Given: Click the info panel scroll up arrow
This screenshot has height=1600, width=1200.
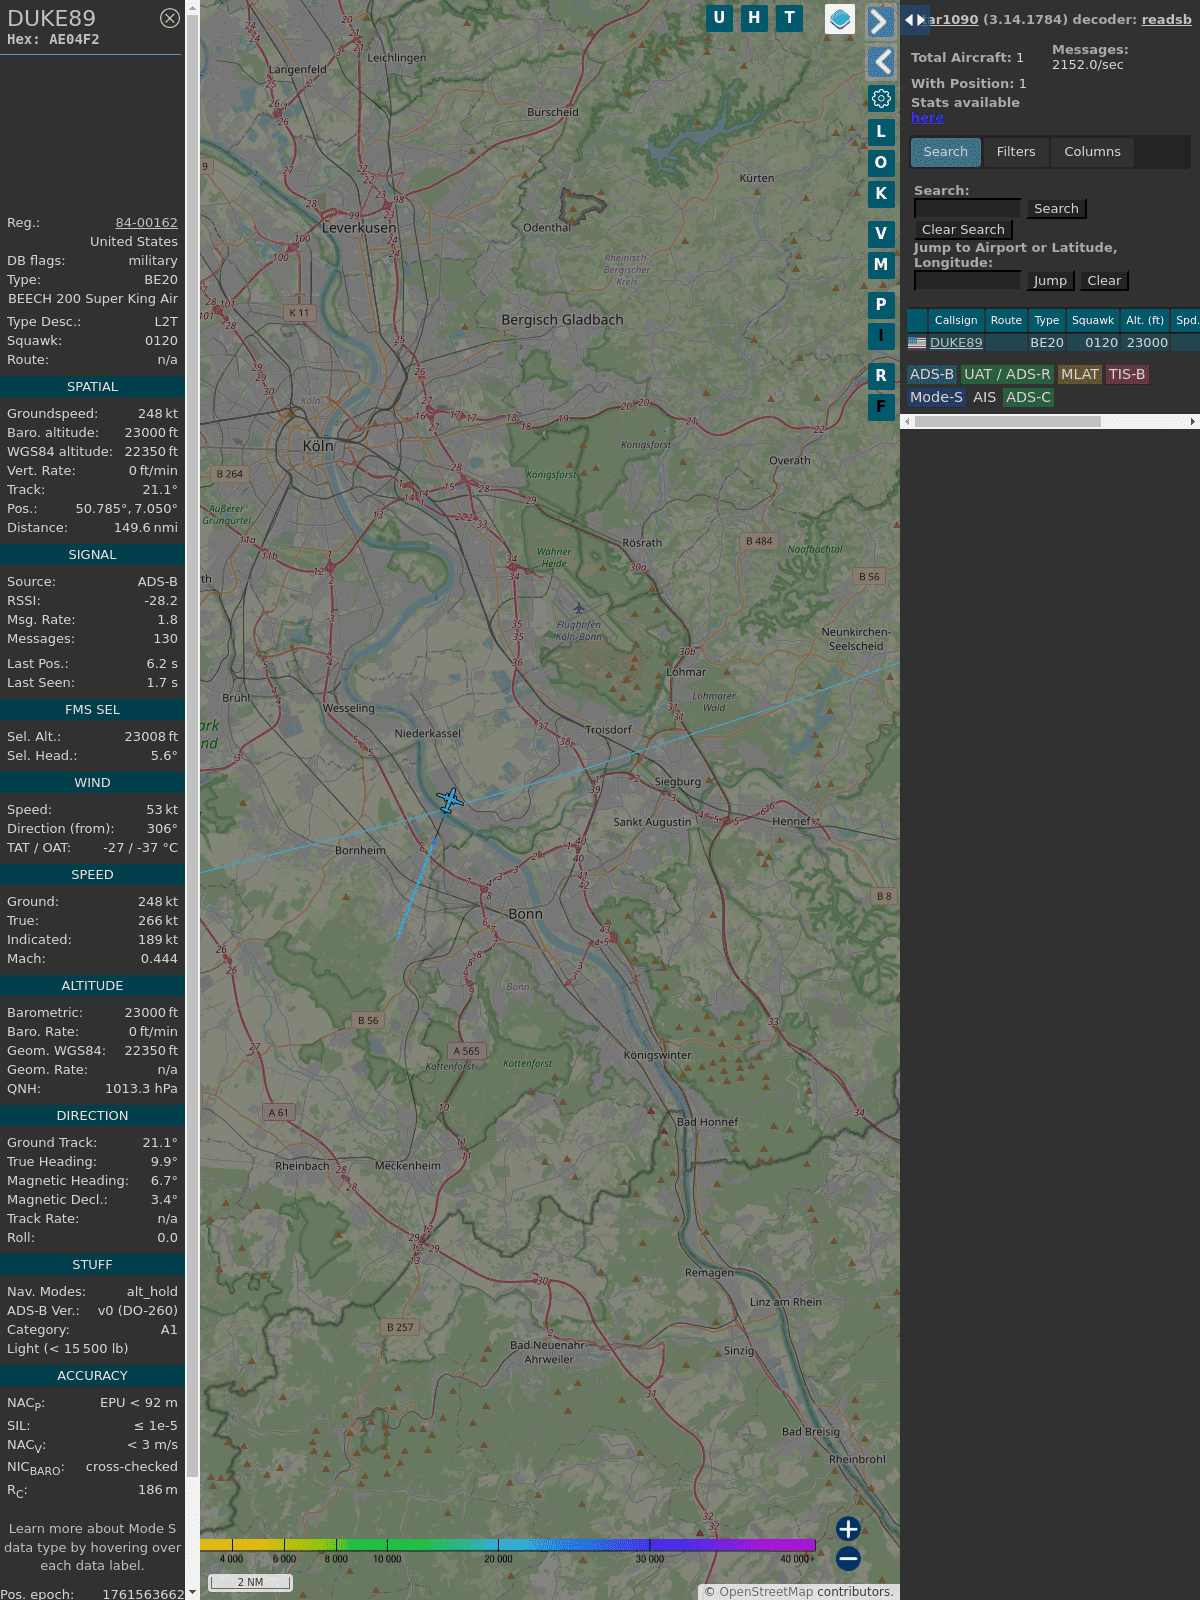Looking at the screenshot, I should point(192,7).
